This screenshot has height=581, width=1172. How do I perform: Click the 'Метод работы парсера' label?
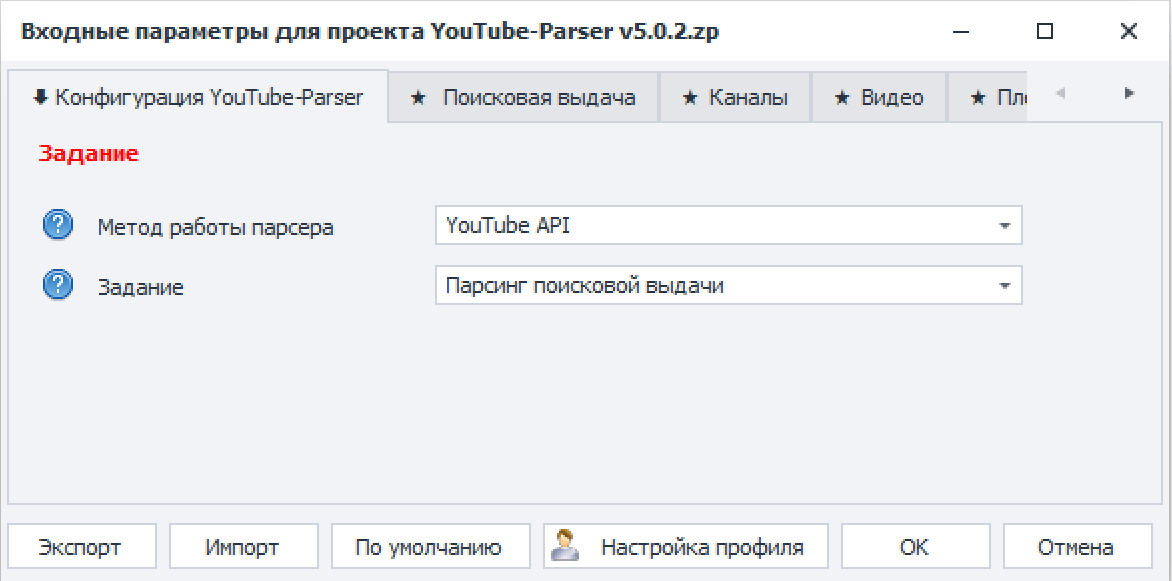(x=215, y=227)
